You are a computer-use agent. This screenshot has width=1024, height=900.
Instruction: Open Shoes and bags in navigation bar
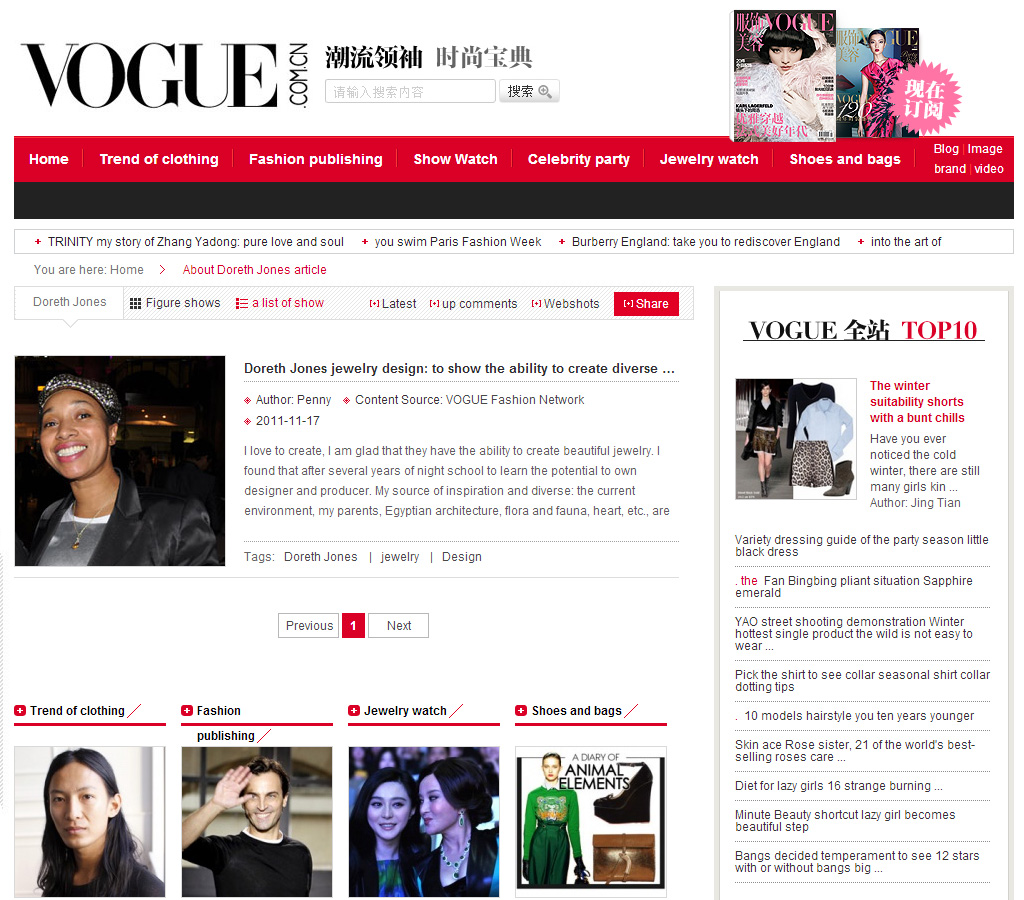(845, 159)
